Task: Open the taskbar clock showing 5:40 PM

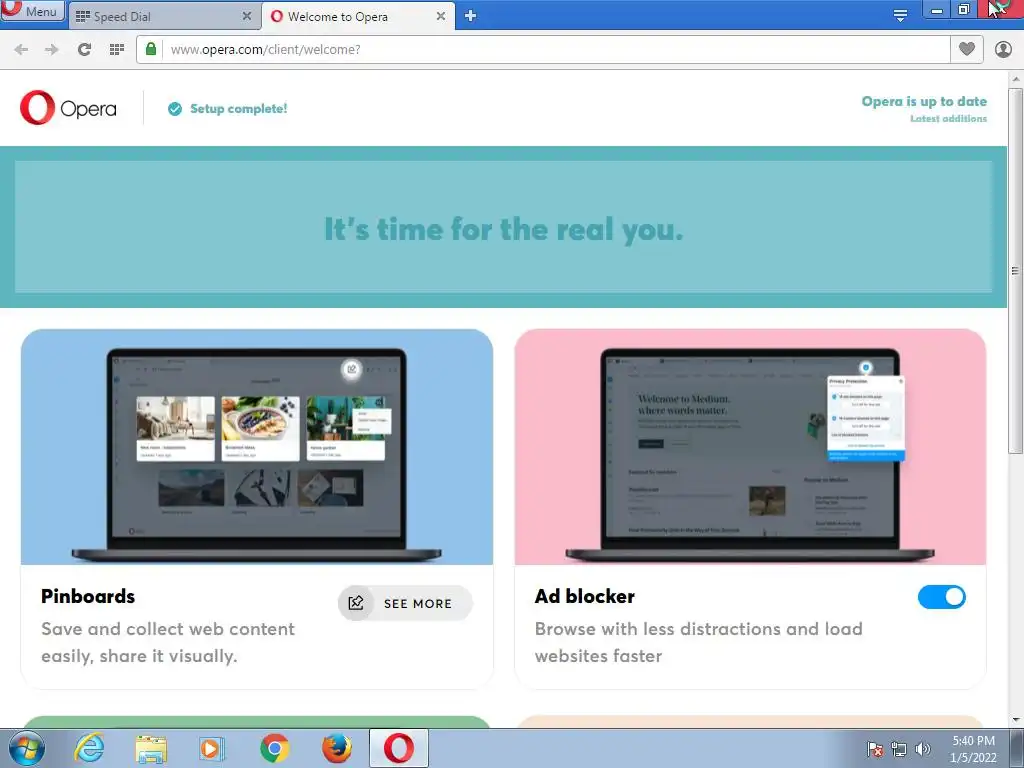Action: [973, 749]
